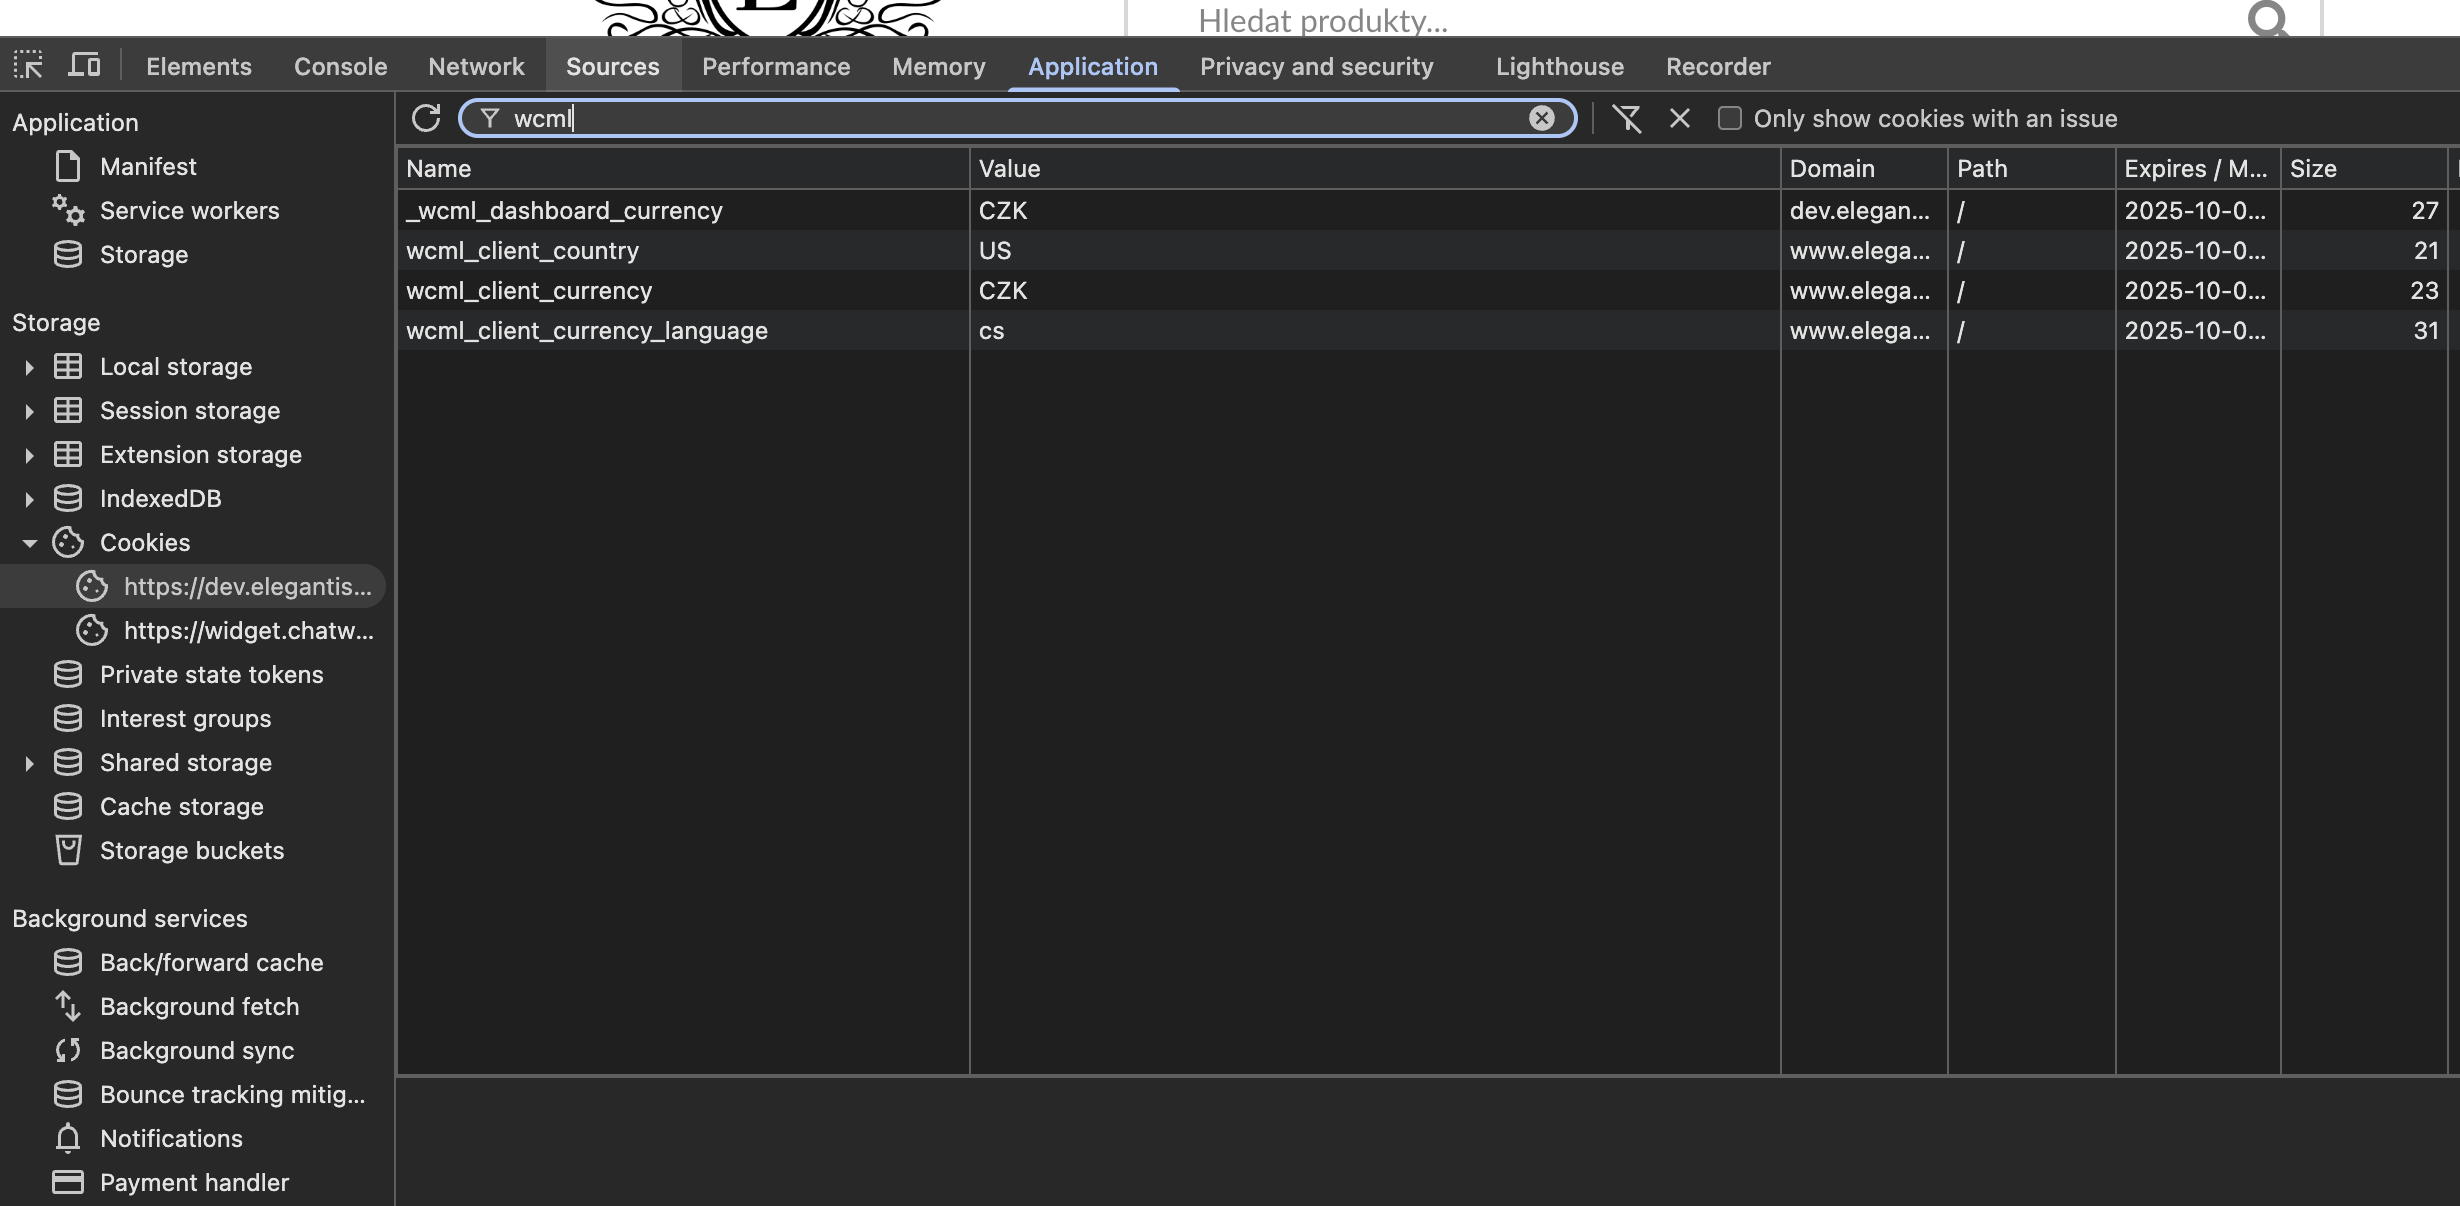Click the delete selected cookie X icon
Screen dimensions: 2460x1206
(1680, 118)
